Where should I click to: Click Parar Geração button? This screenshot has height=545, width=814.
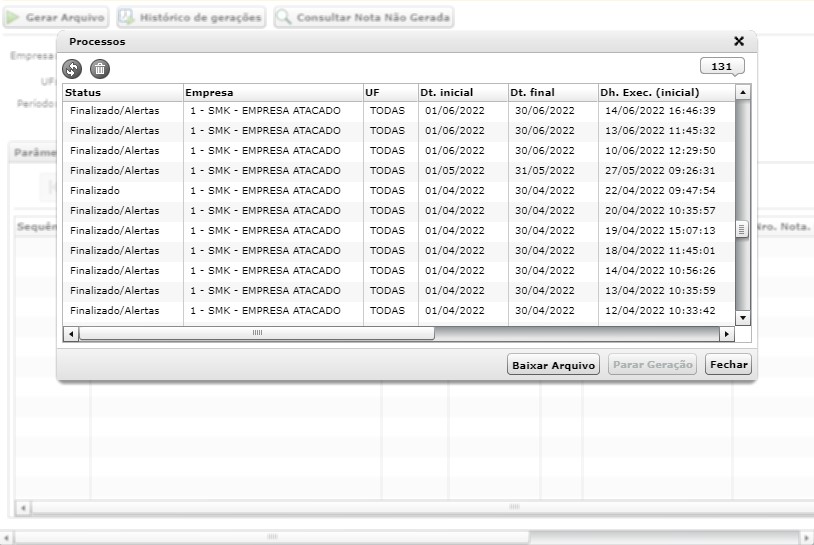pos(653,364)
